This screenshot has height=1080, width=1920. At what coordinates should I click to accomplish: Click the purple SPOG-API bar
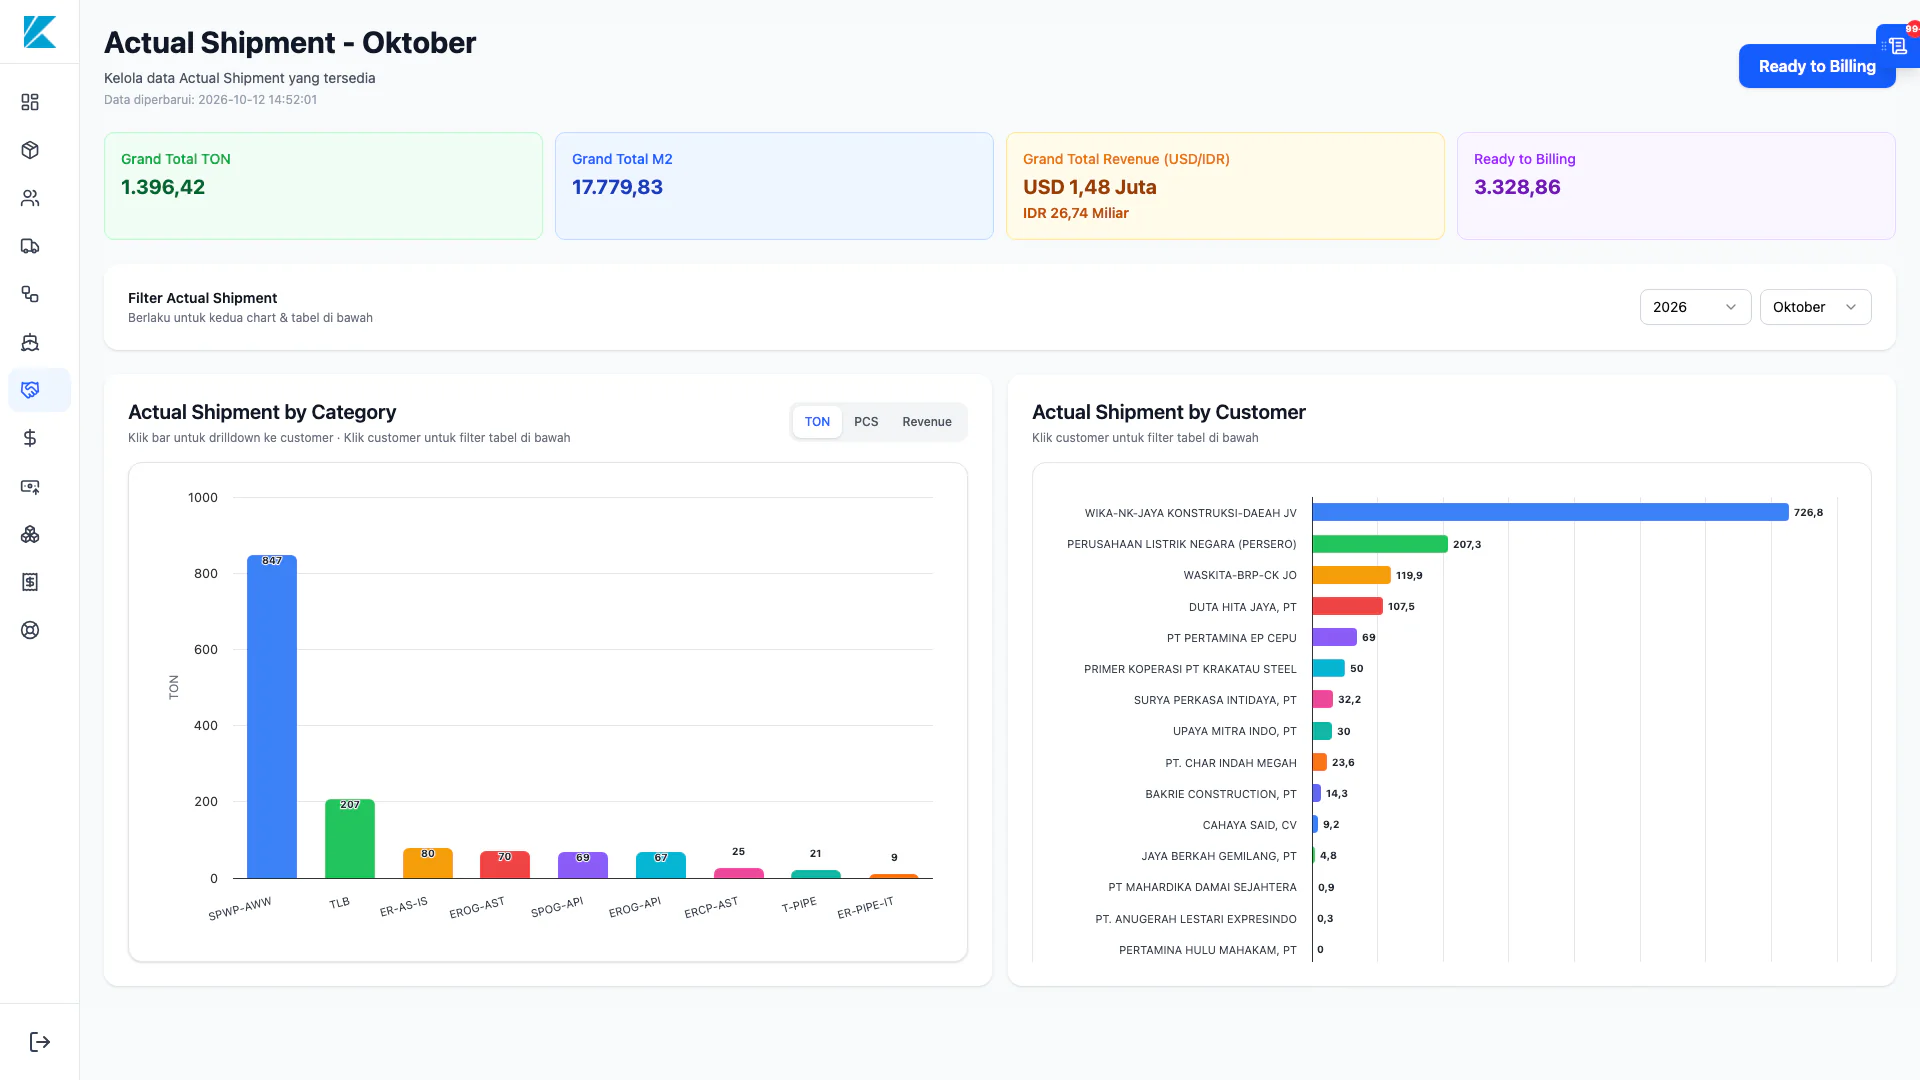point(583,865)
